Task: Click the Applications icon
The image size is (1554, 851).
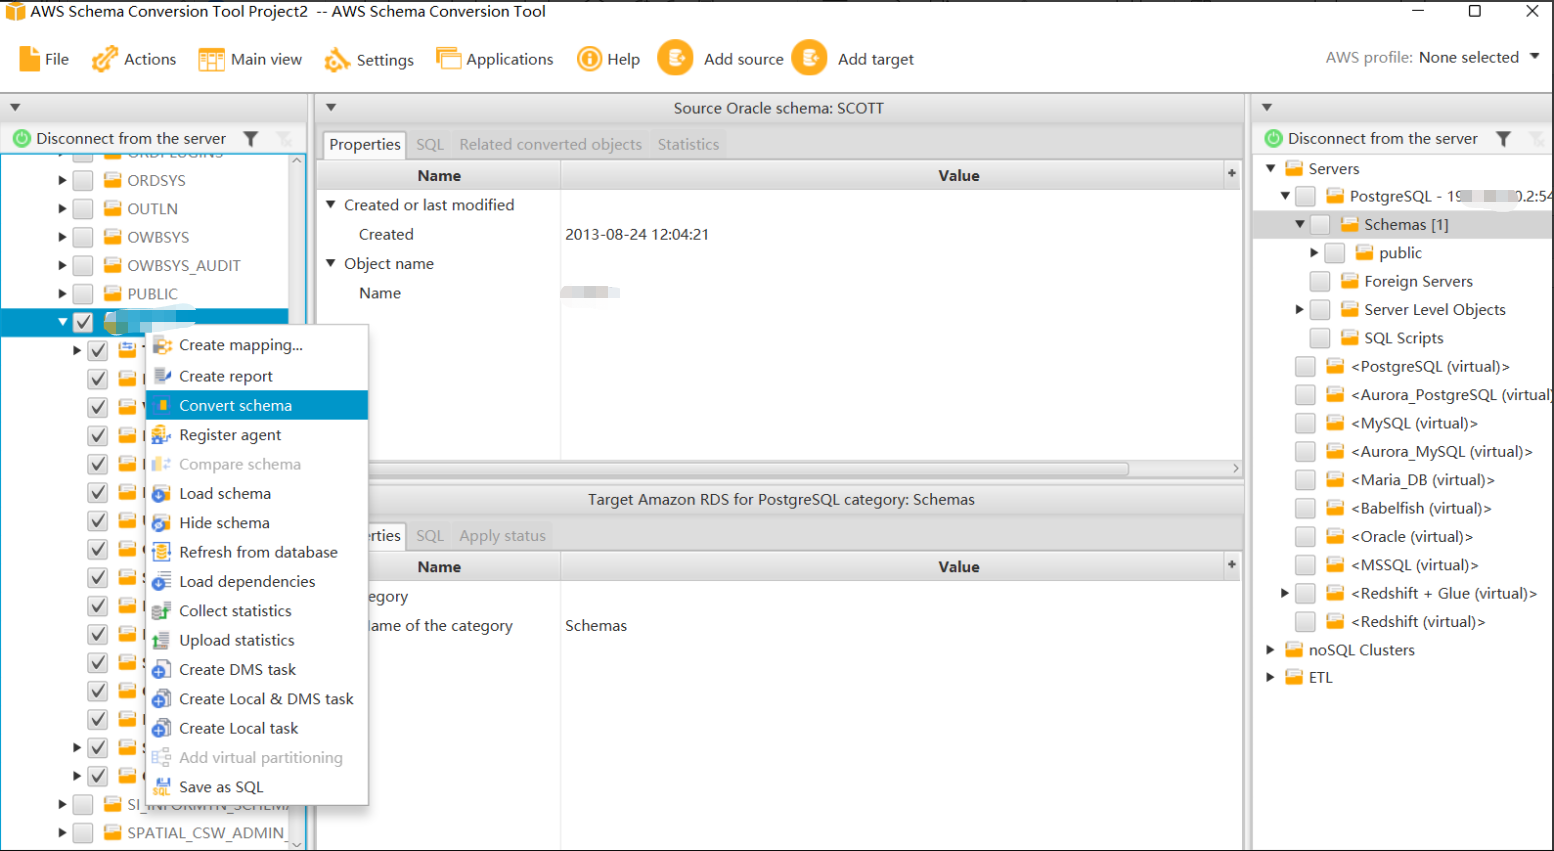Action: [x=448, y=59]
